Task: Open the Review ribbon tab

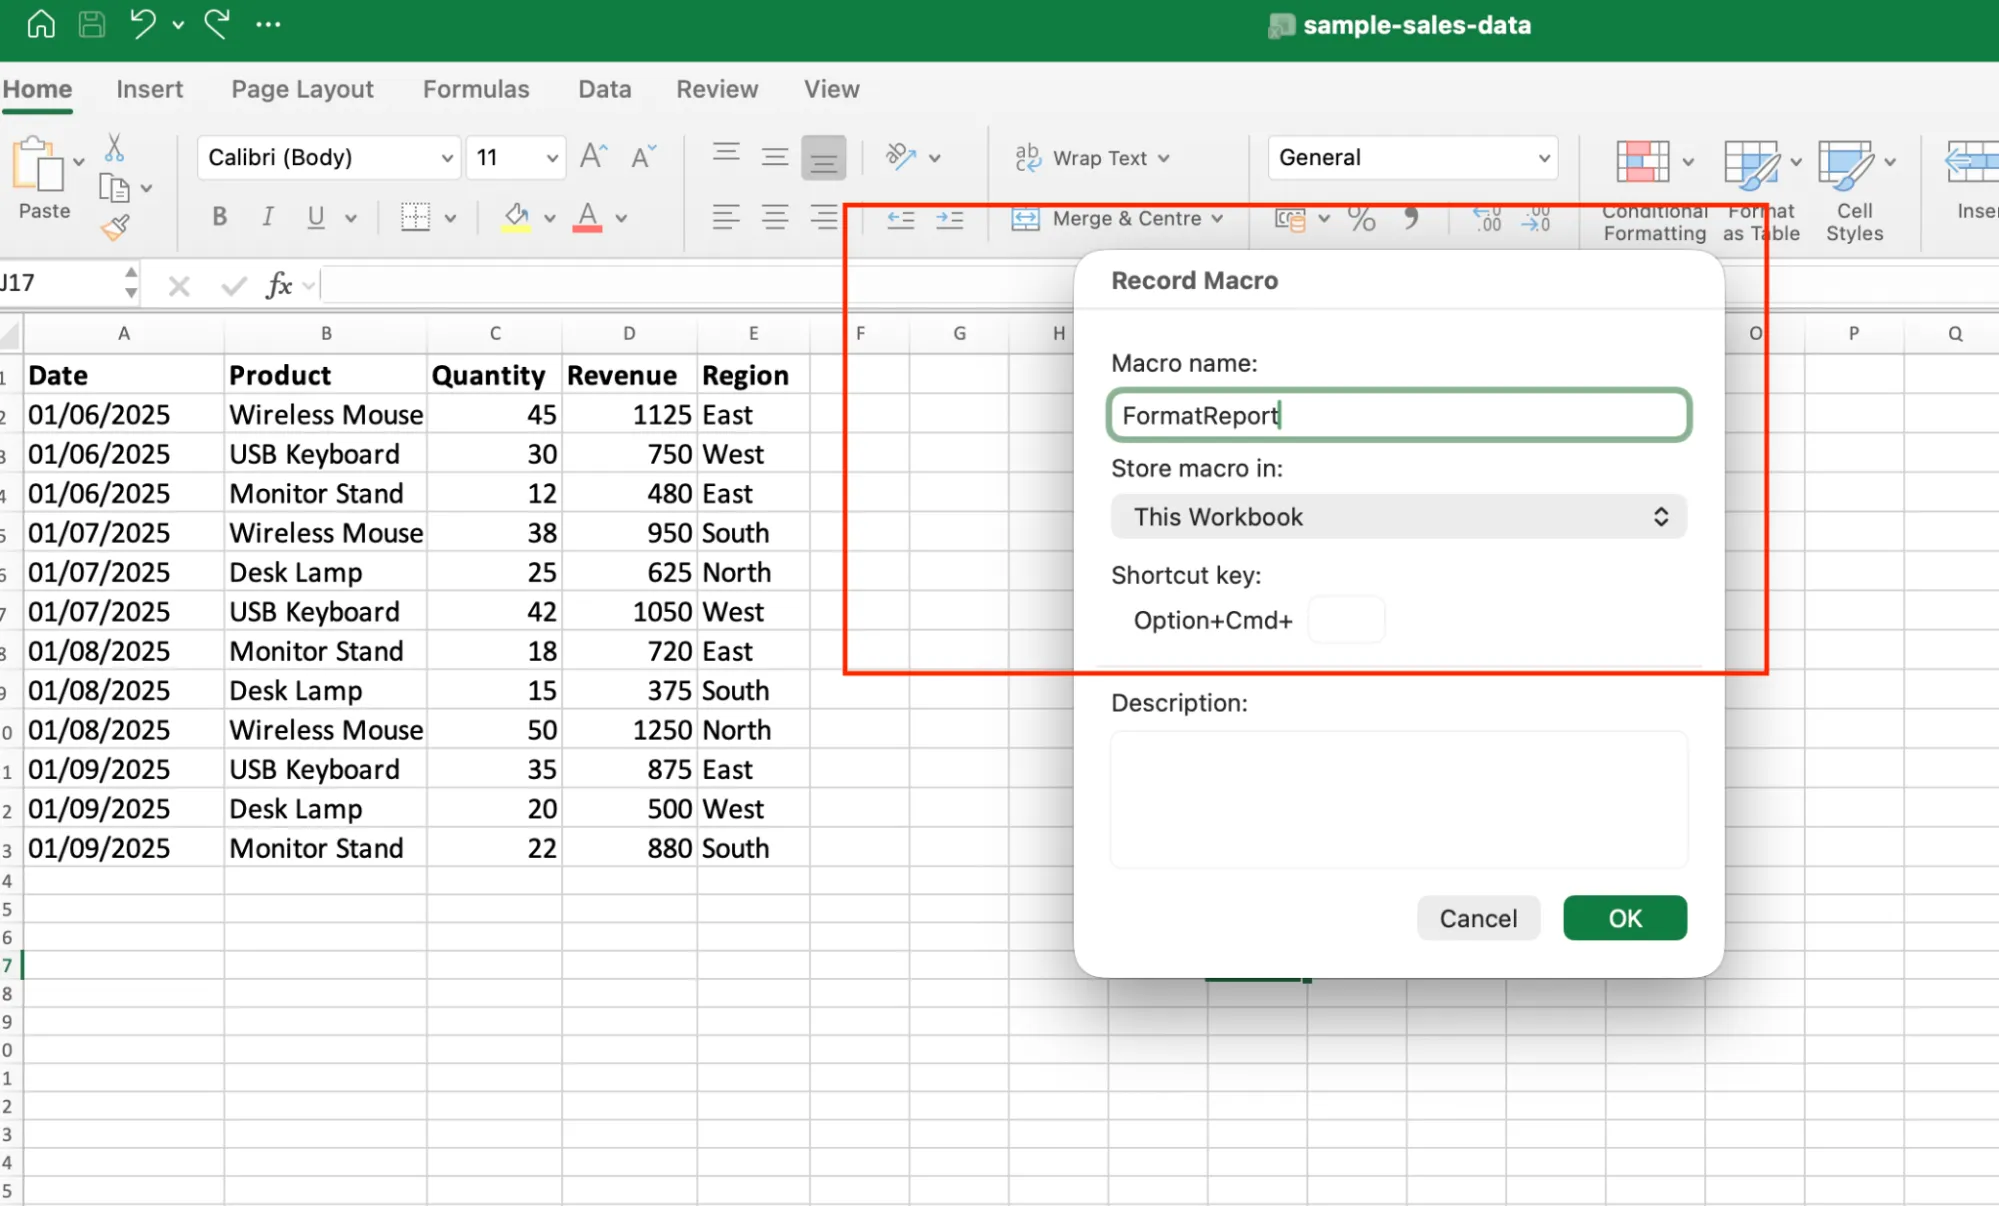Action: (716, 89)
